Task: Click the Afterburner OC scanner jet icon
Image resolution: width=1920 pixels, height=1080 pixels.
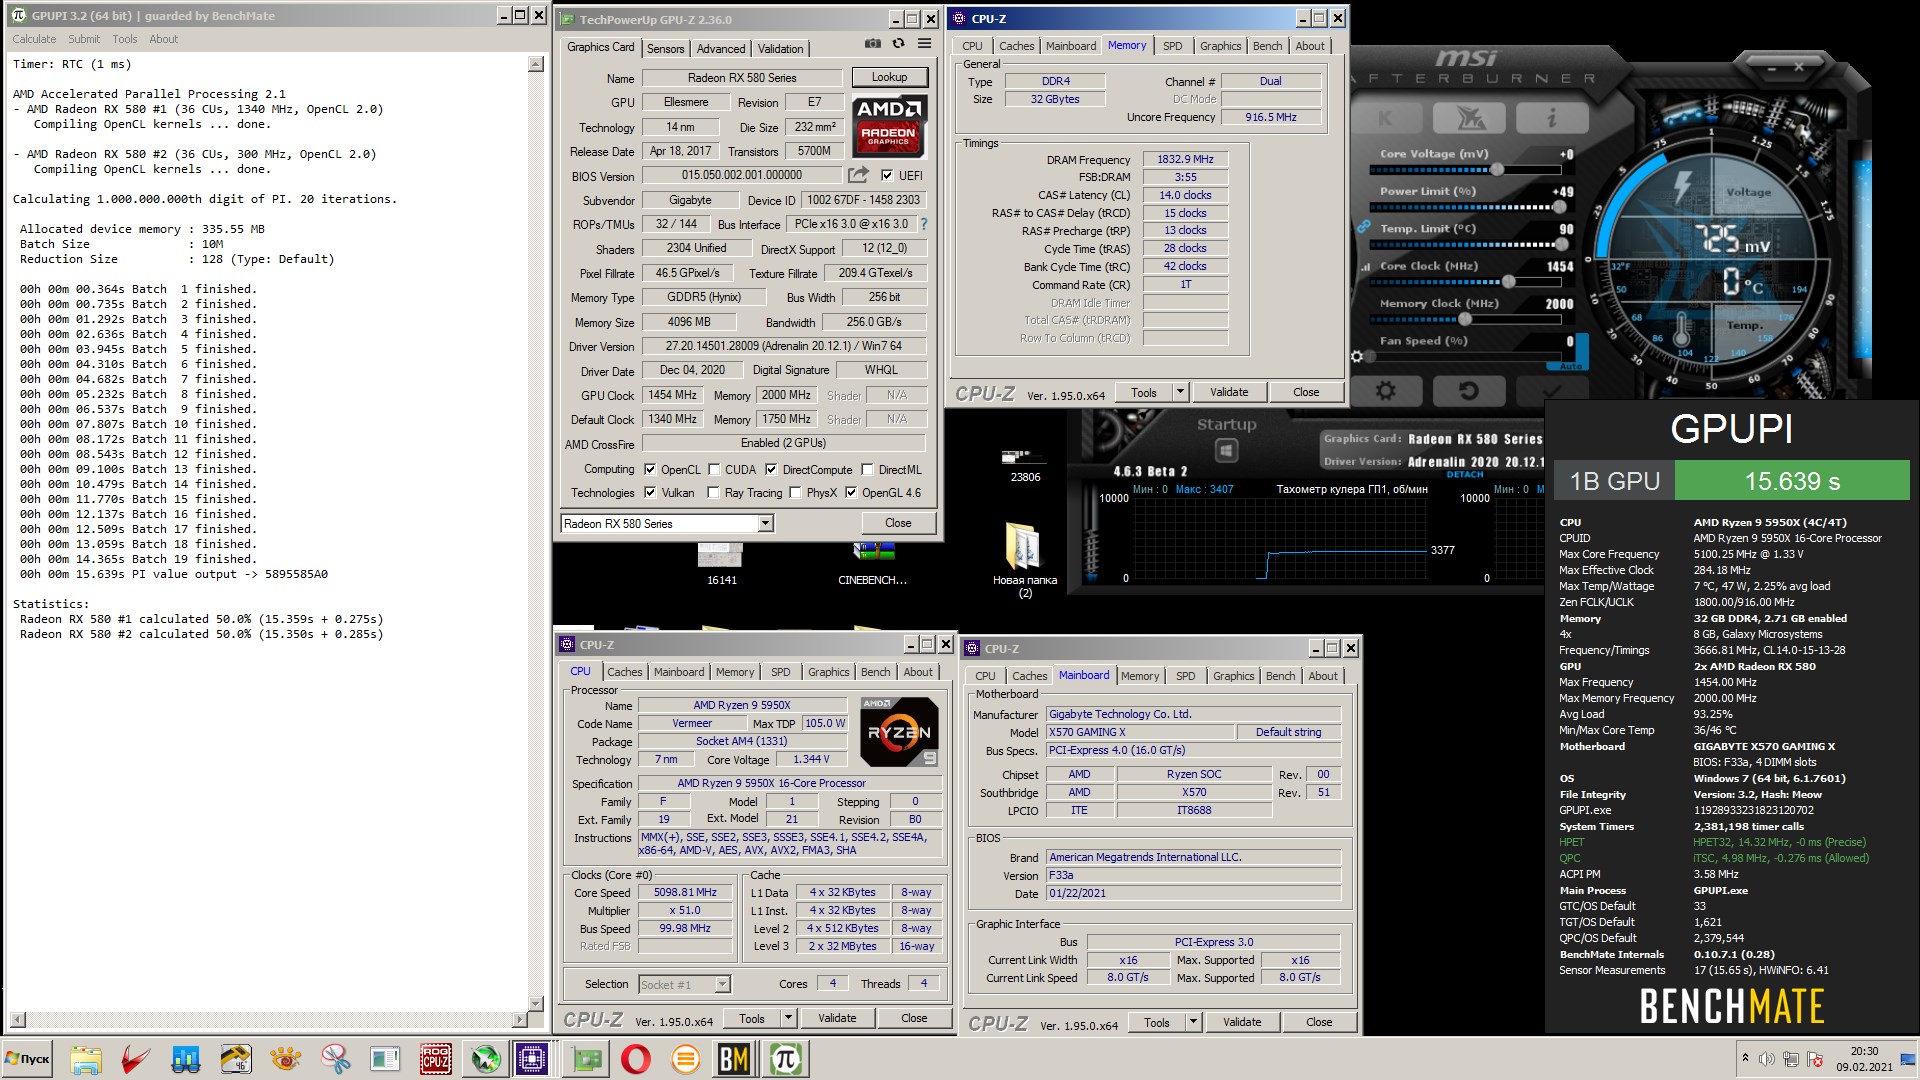Action: click(x=1469, y=118)
